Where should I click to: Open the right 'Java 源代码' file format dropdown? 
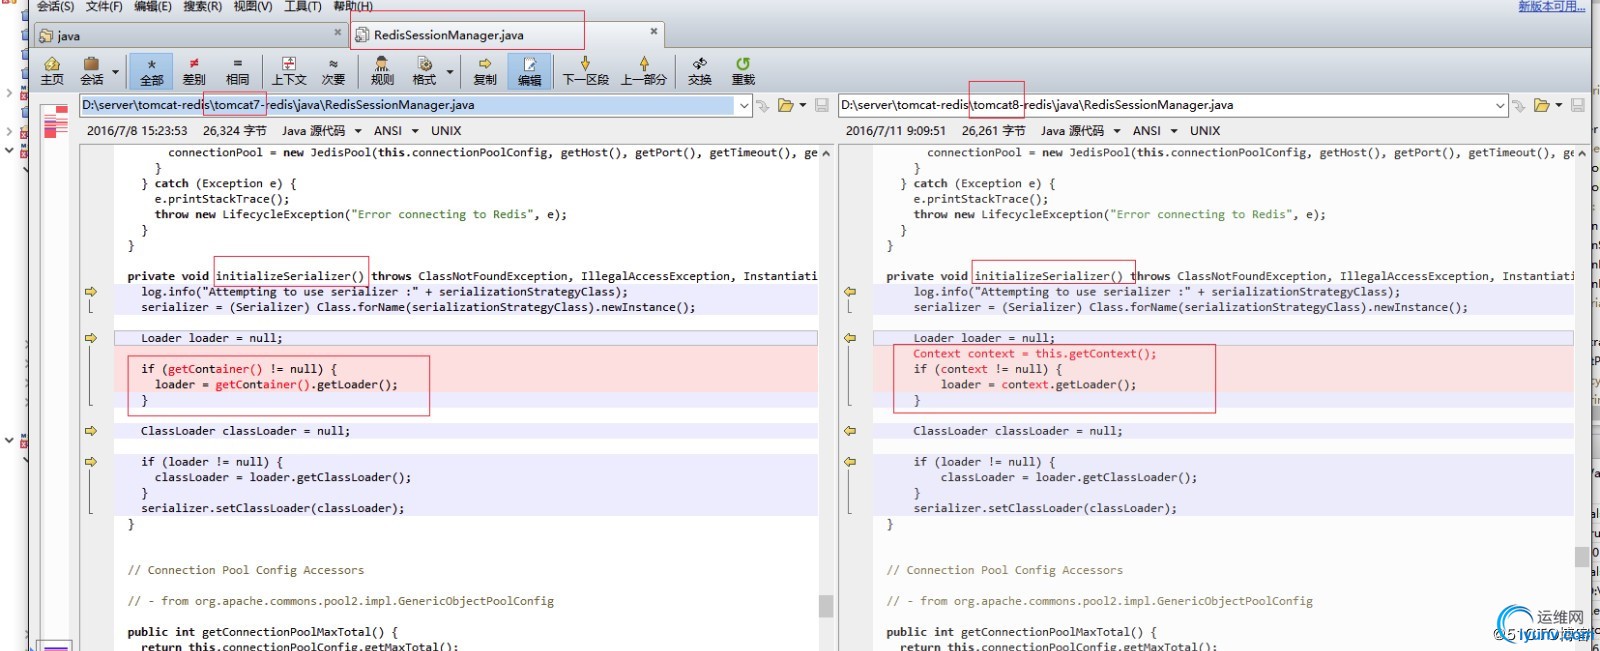point(1116,131)
